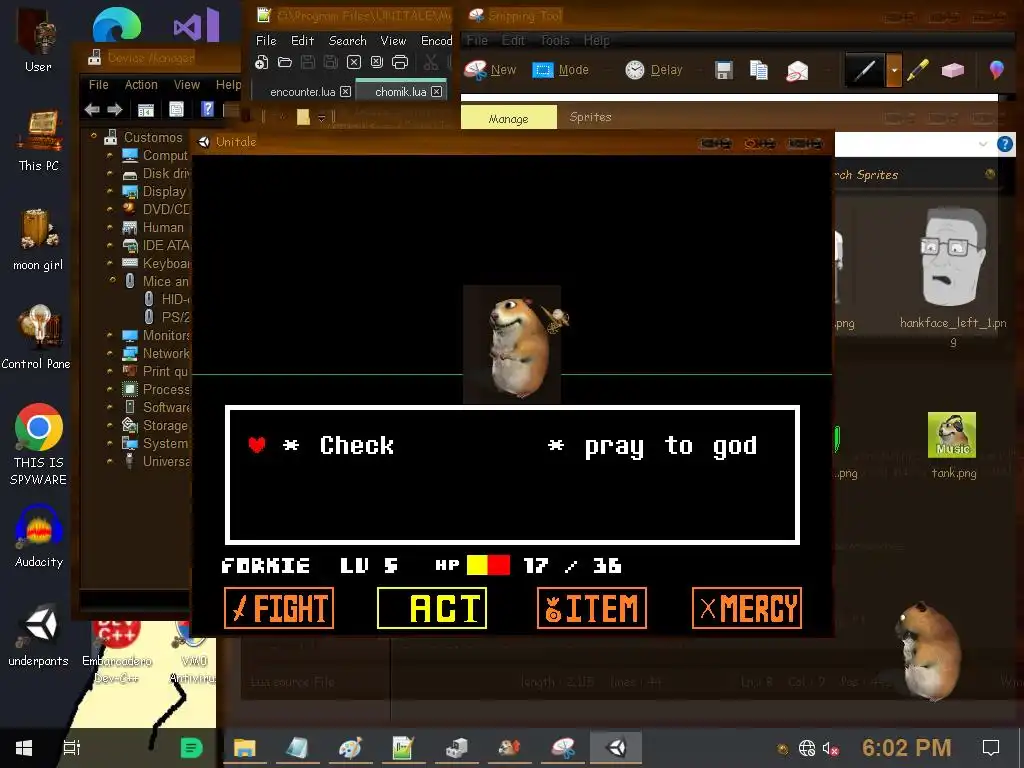
Task: Select PS/2 mouse device entry
Action: coord(167,317)
